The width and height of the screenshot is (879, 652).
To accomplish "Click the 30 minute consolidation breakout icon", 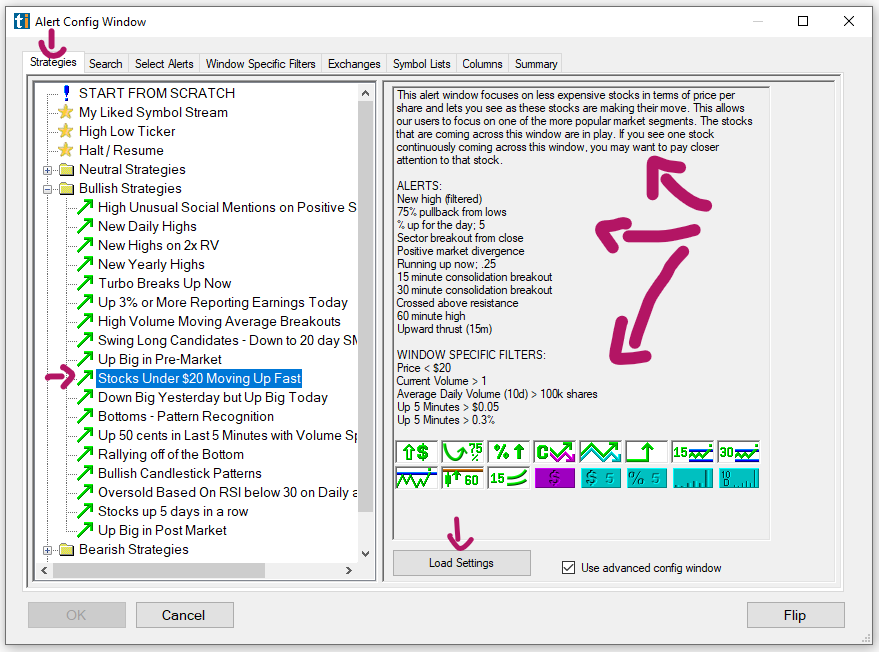I will [738, 452].
